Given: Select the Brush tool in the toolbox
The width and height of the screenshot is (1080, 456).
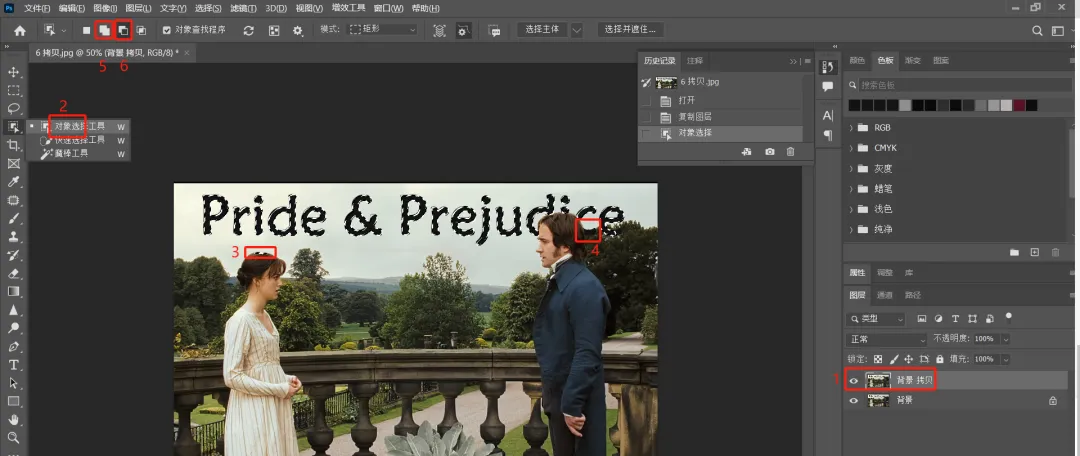Looking at the screenshot, I should (13, 218).
